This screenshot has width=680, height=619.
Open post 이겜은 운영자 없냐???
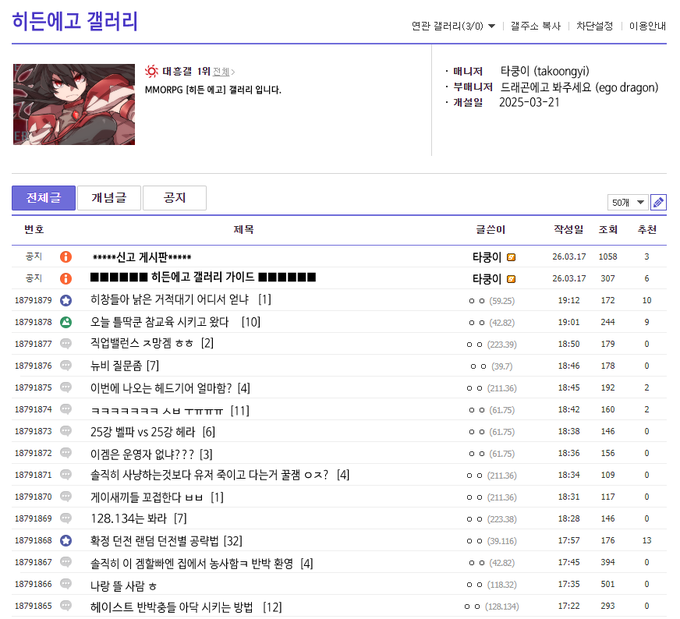[x=142, y=454]
